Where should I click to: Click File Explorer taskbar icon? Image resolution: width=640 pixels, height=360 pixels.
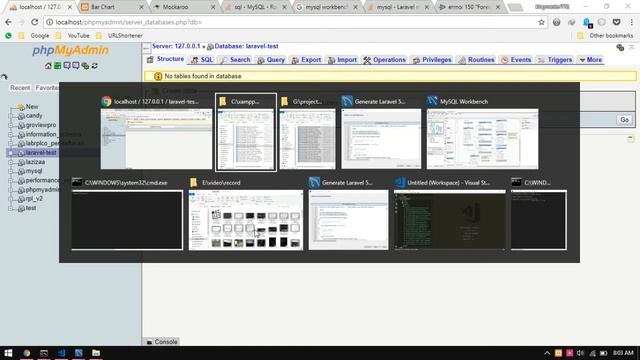click(96, 353)
